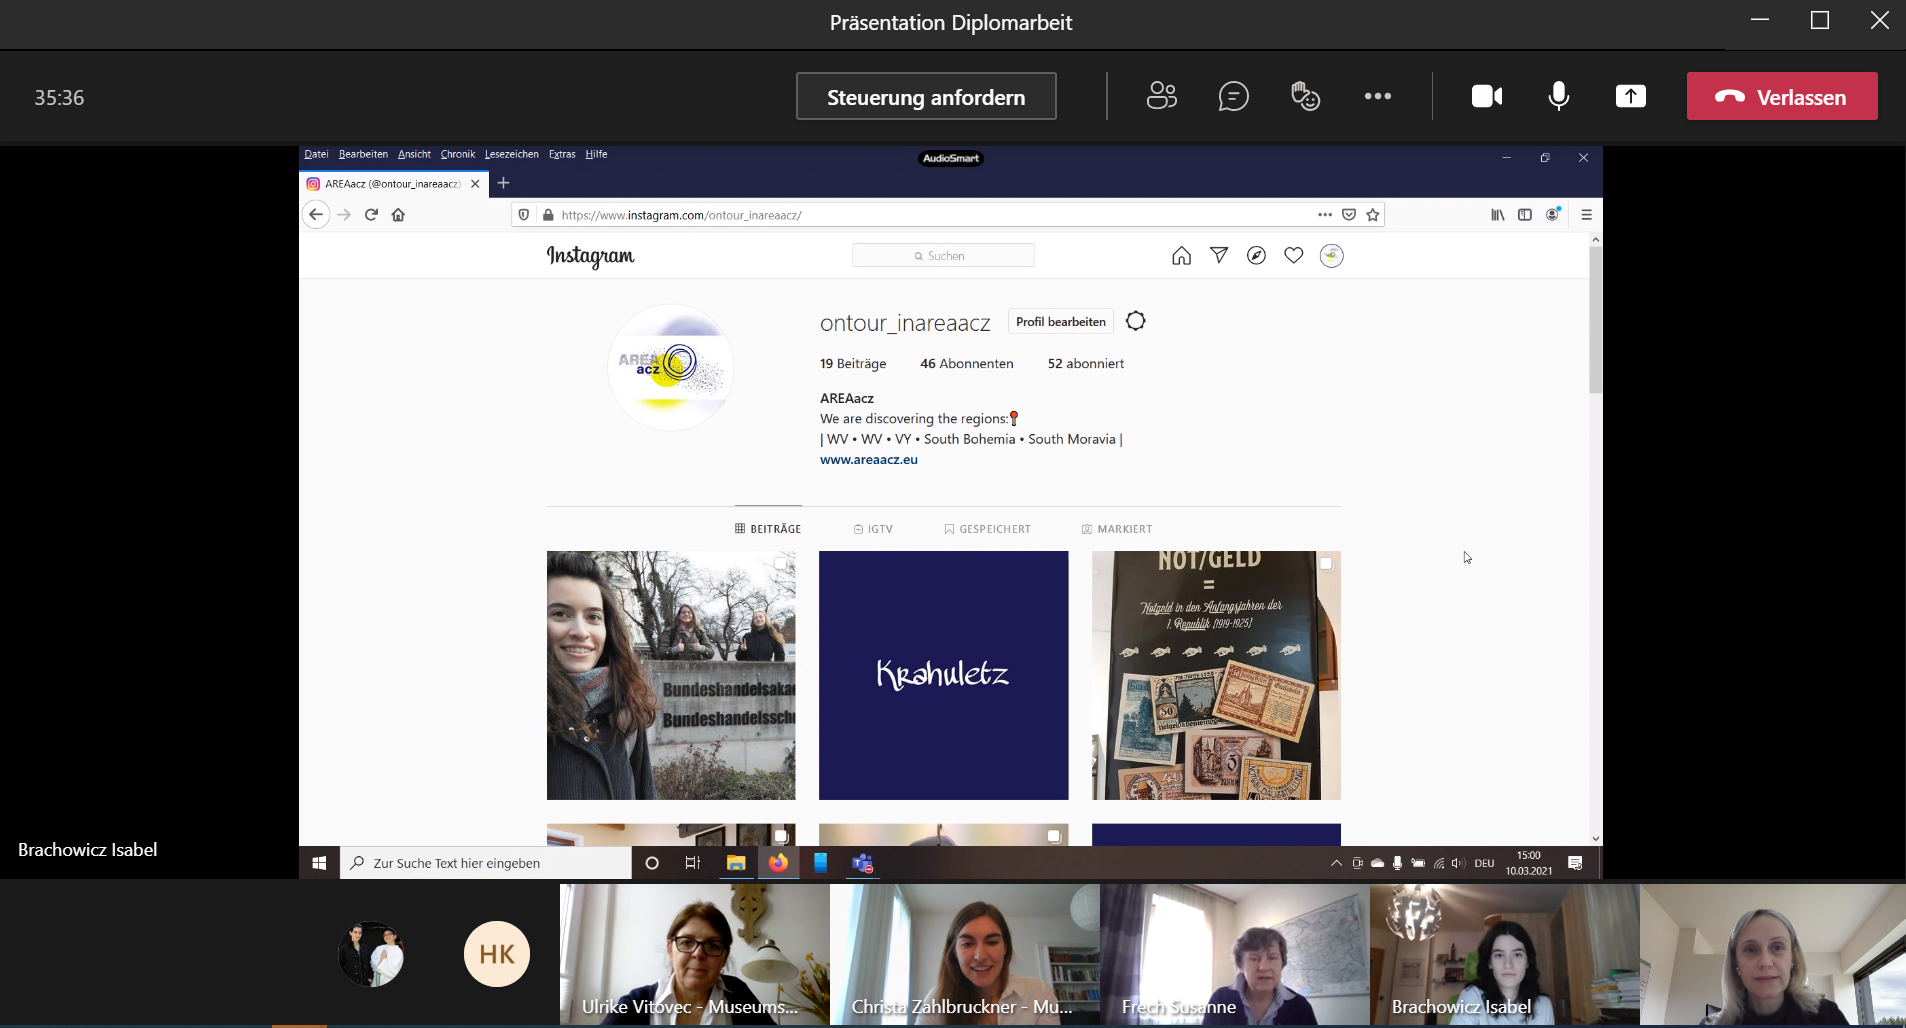Open the 46 Abonnenten list
Viewport: 1906px width, 1028px height.
pos(966,364)
